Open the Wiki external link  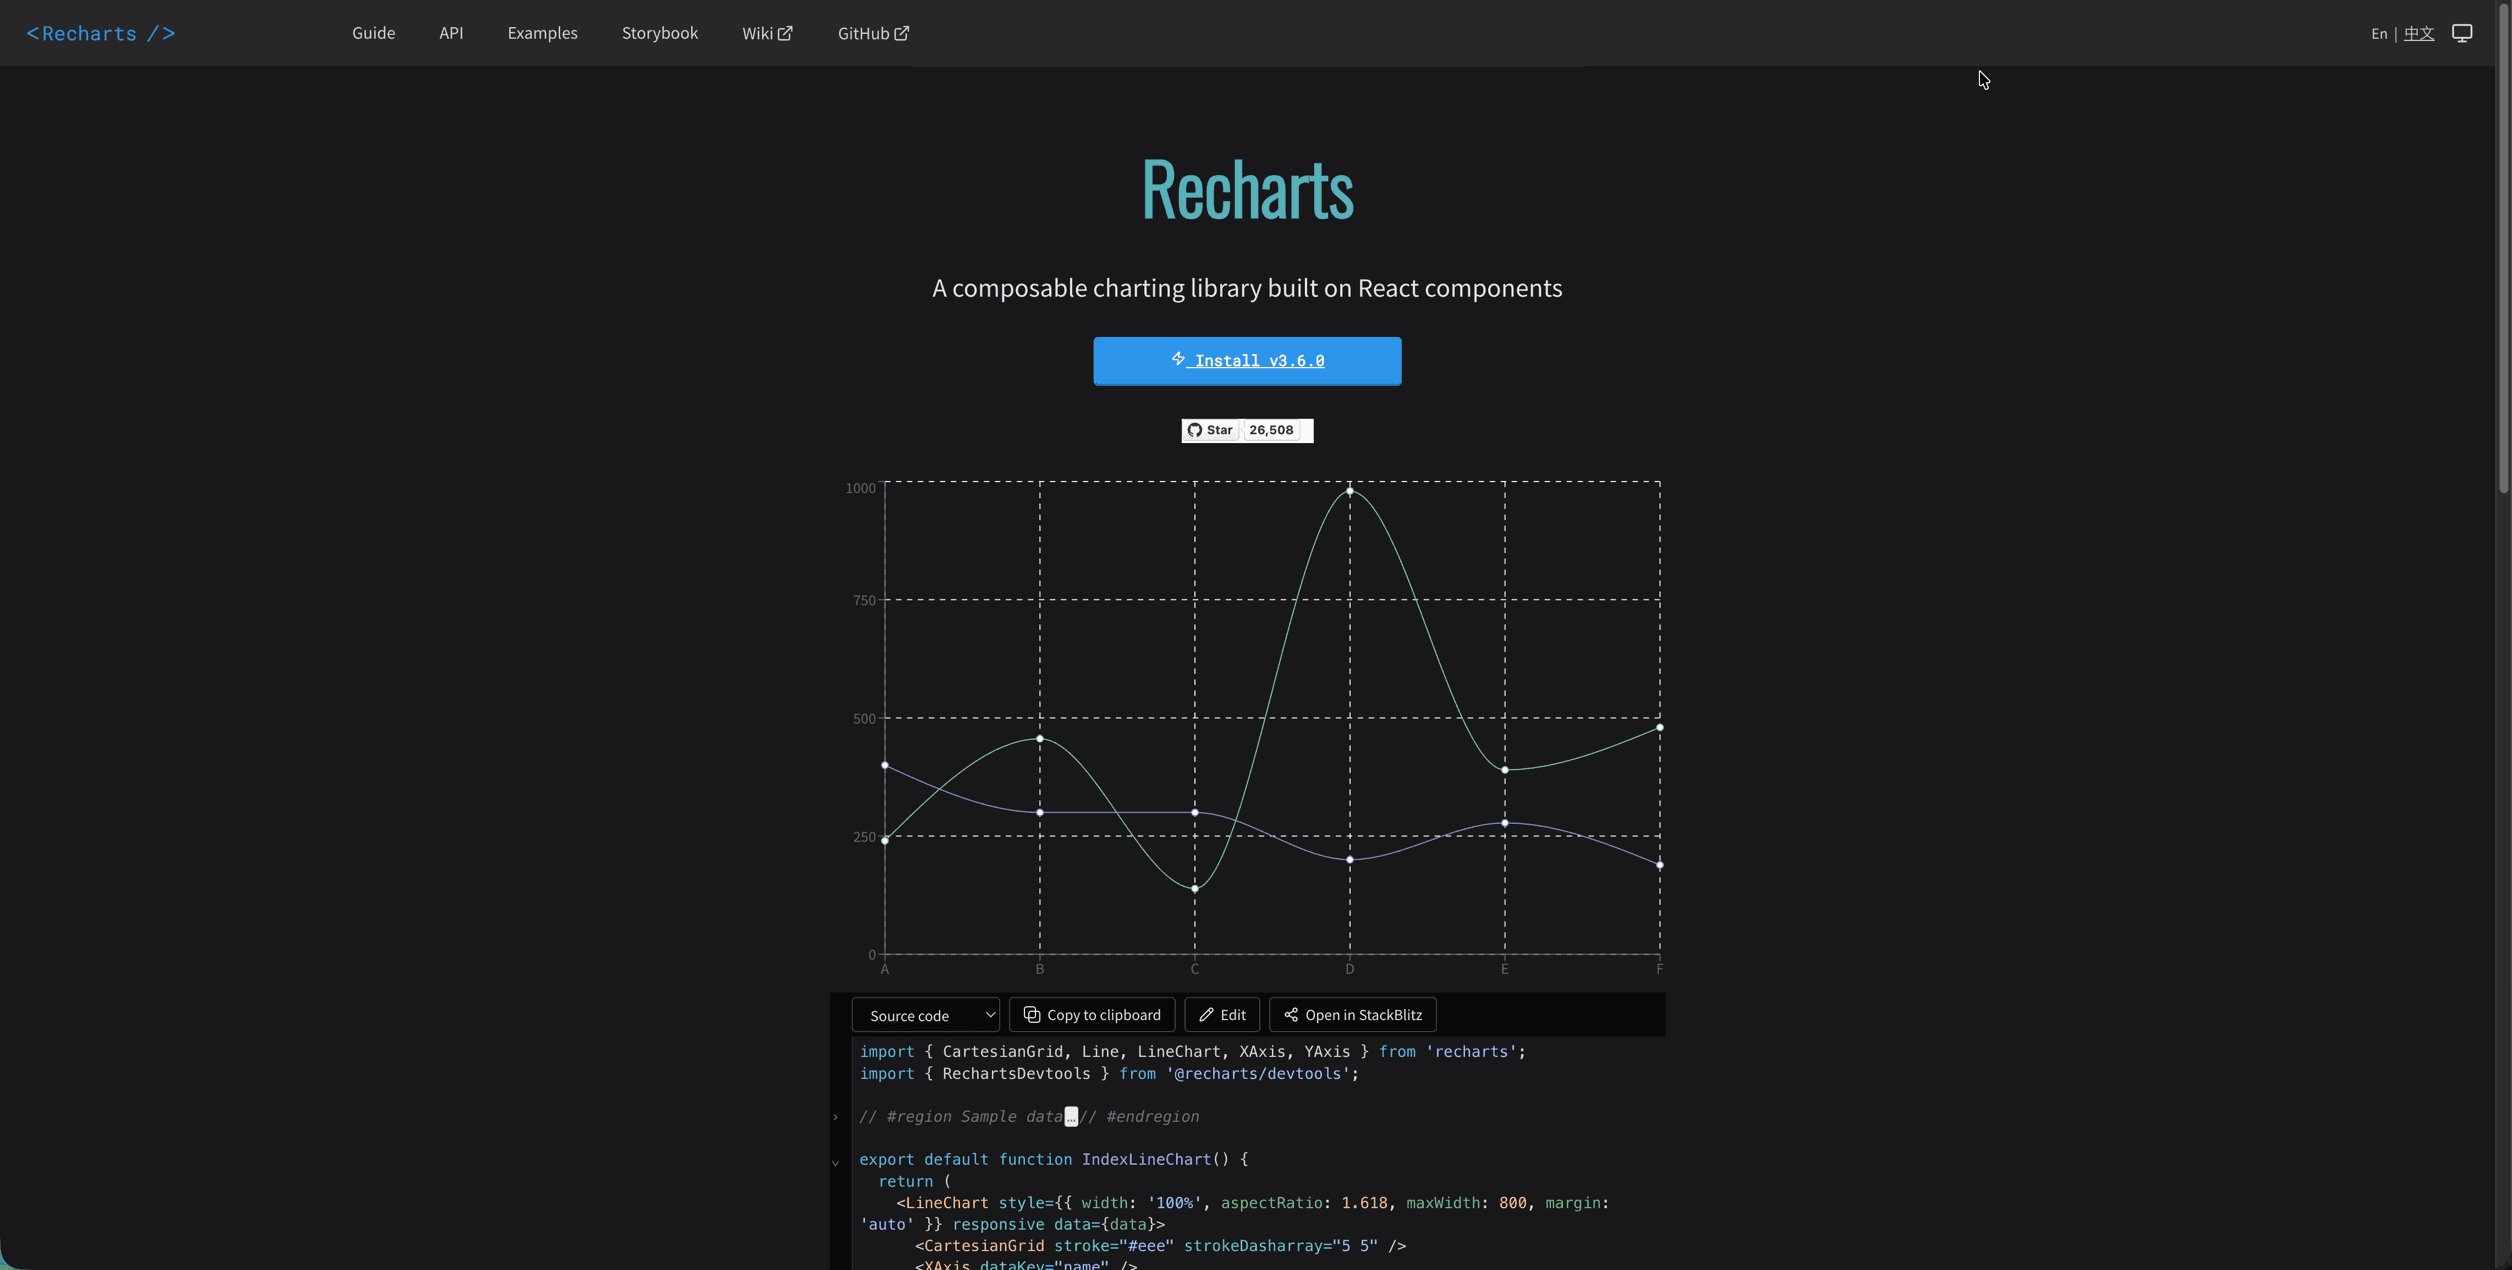pos(767,33)
